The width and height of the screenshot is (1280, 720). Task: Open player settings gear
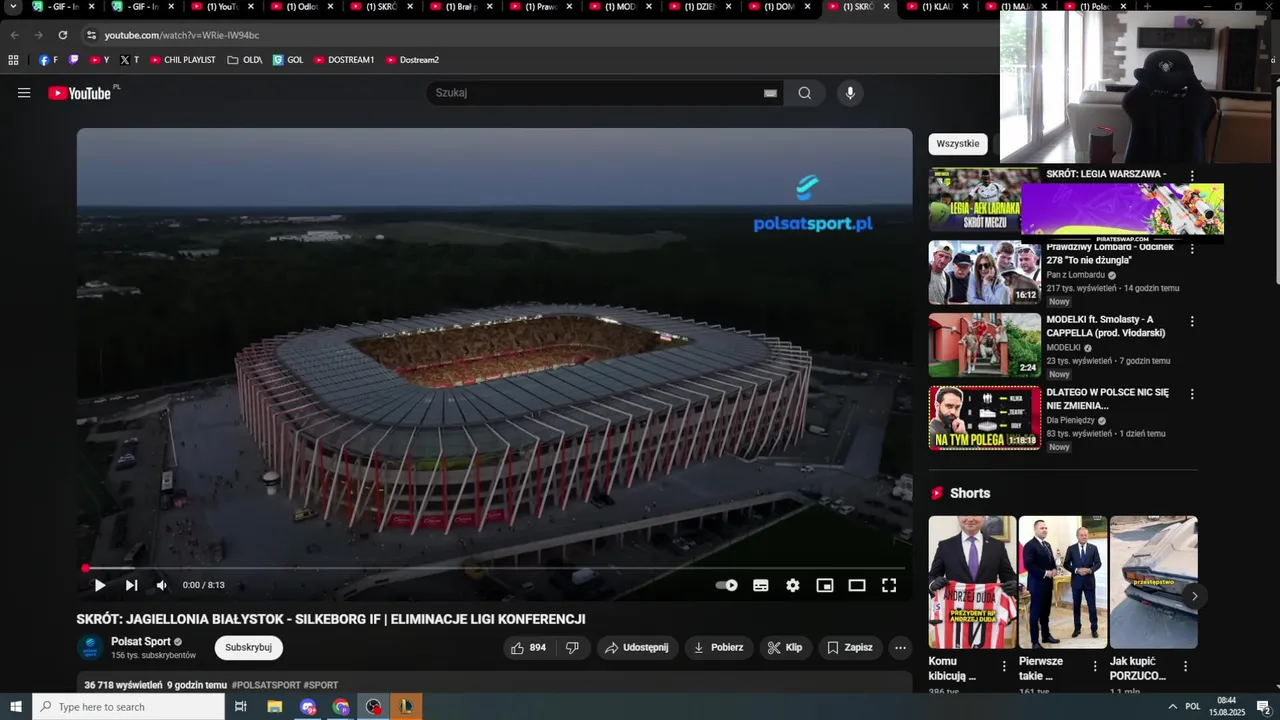(793, 585)
